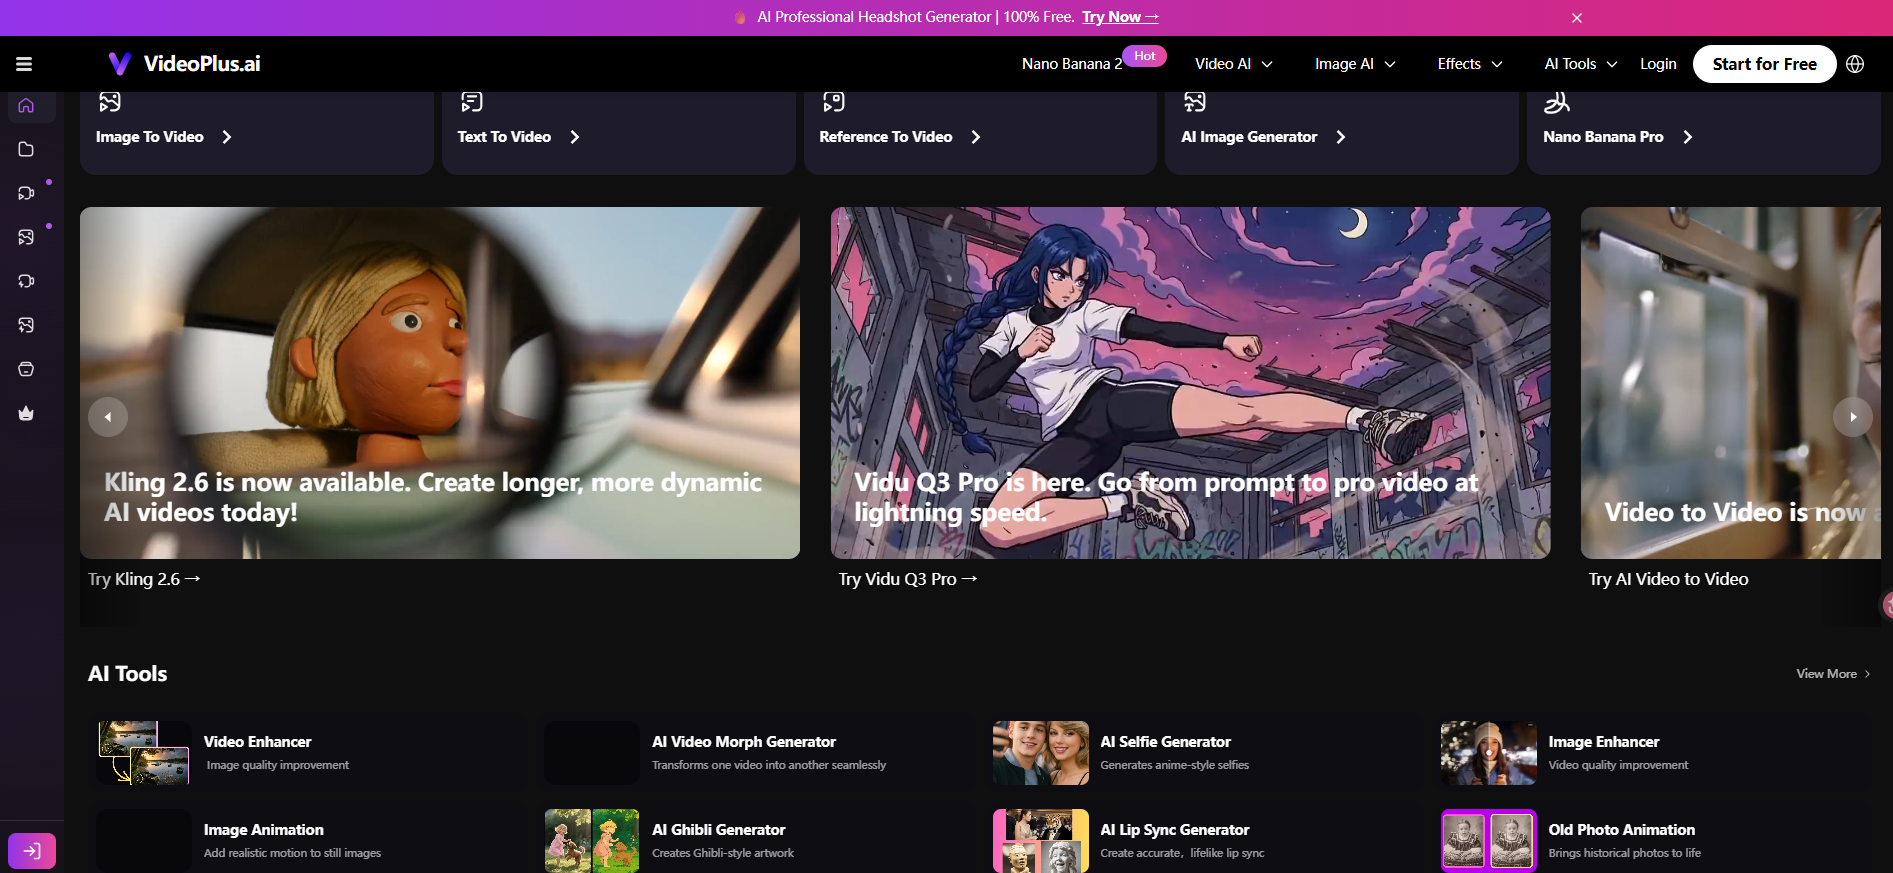Click View More in AI Tools
This screenshot has height=873, width=1893.
[1833, 674]
